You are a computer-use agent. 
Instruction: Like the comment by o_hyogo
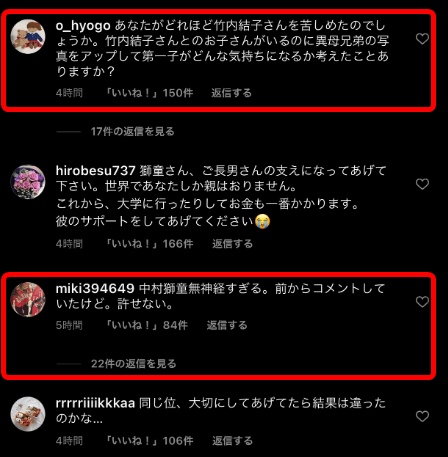point(422,39)
